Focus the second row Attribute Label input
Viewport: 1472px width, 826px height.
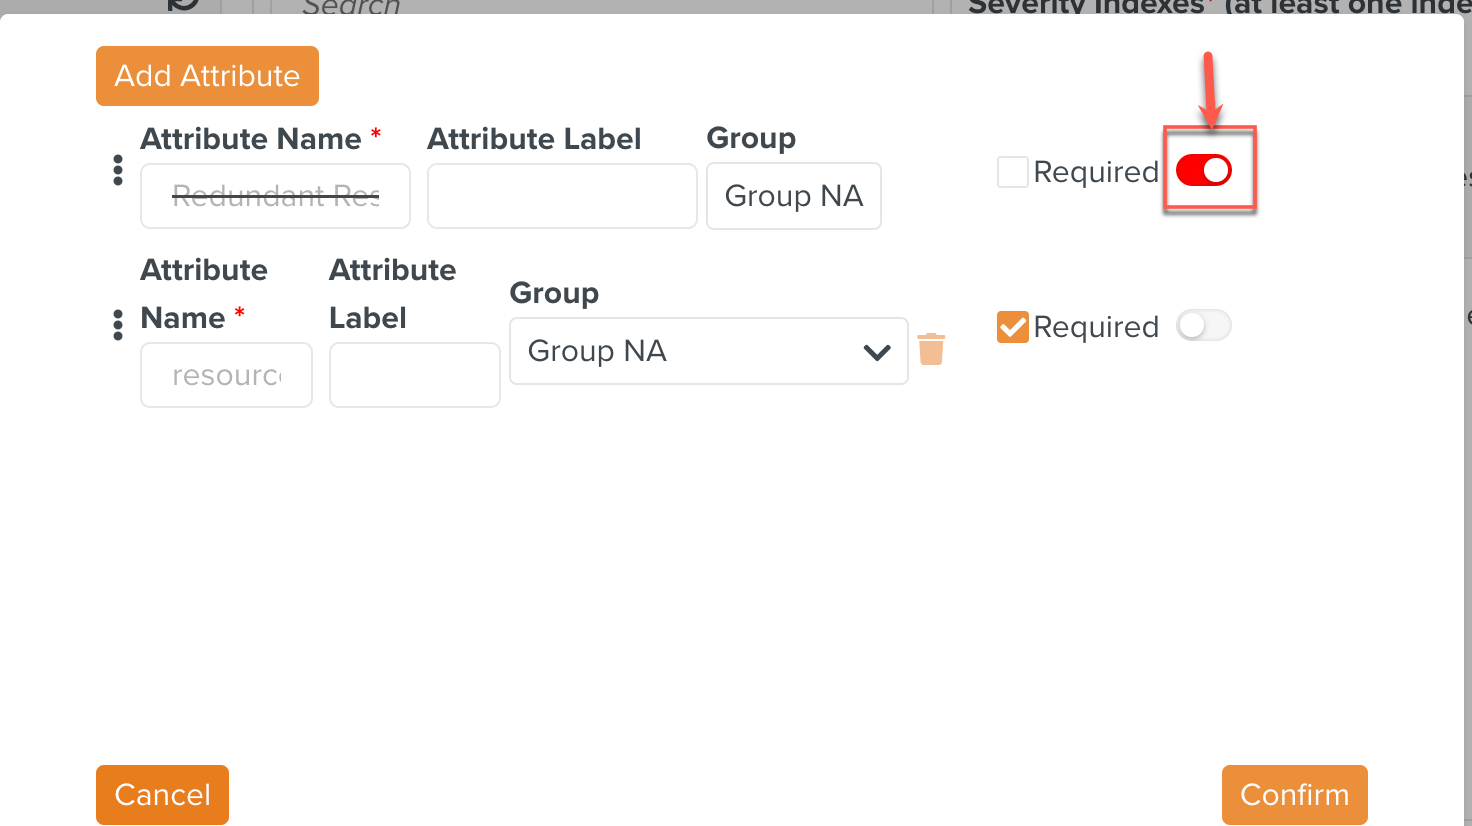pyautogui.click(x=414, y=375)
